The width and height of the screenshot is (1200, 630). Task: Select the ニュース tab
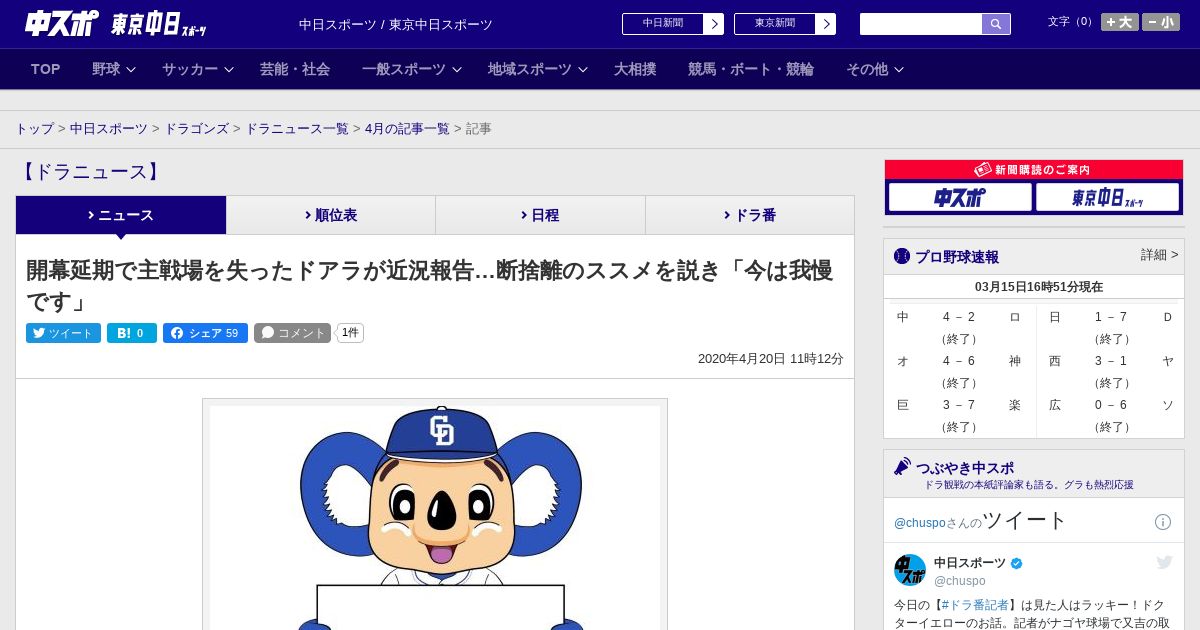pyautogui.click(x=121, y=215)
